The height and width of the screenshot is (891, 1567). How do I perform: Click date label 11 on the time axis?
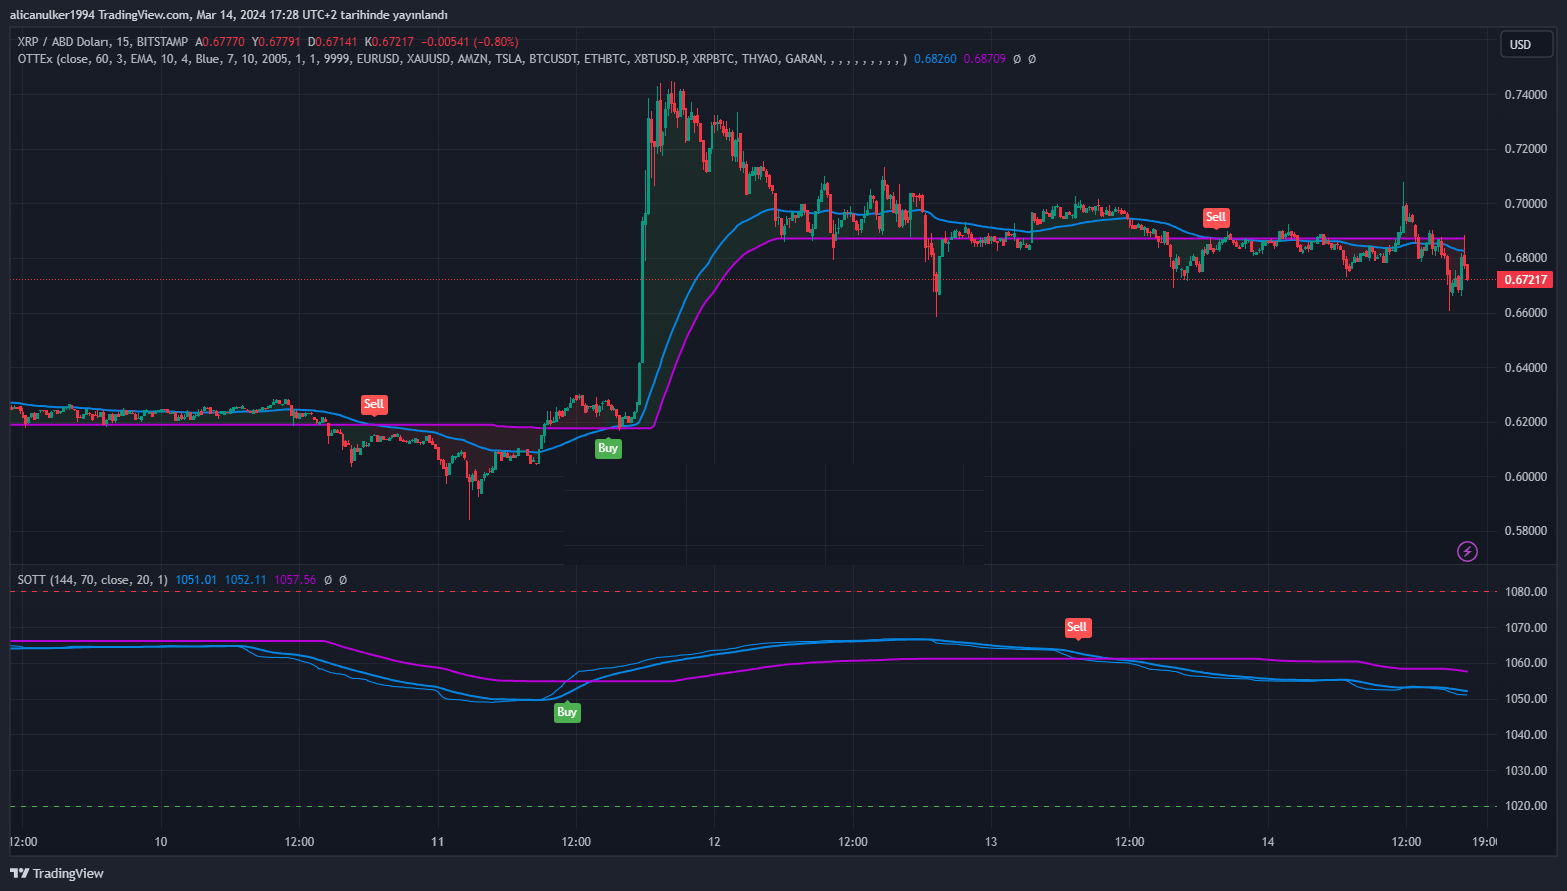(x=437, y=842)
